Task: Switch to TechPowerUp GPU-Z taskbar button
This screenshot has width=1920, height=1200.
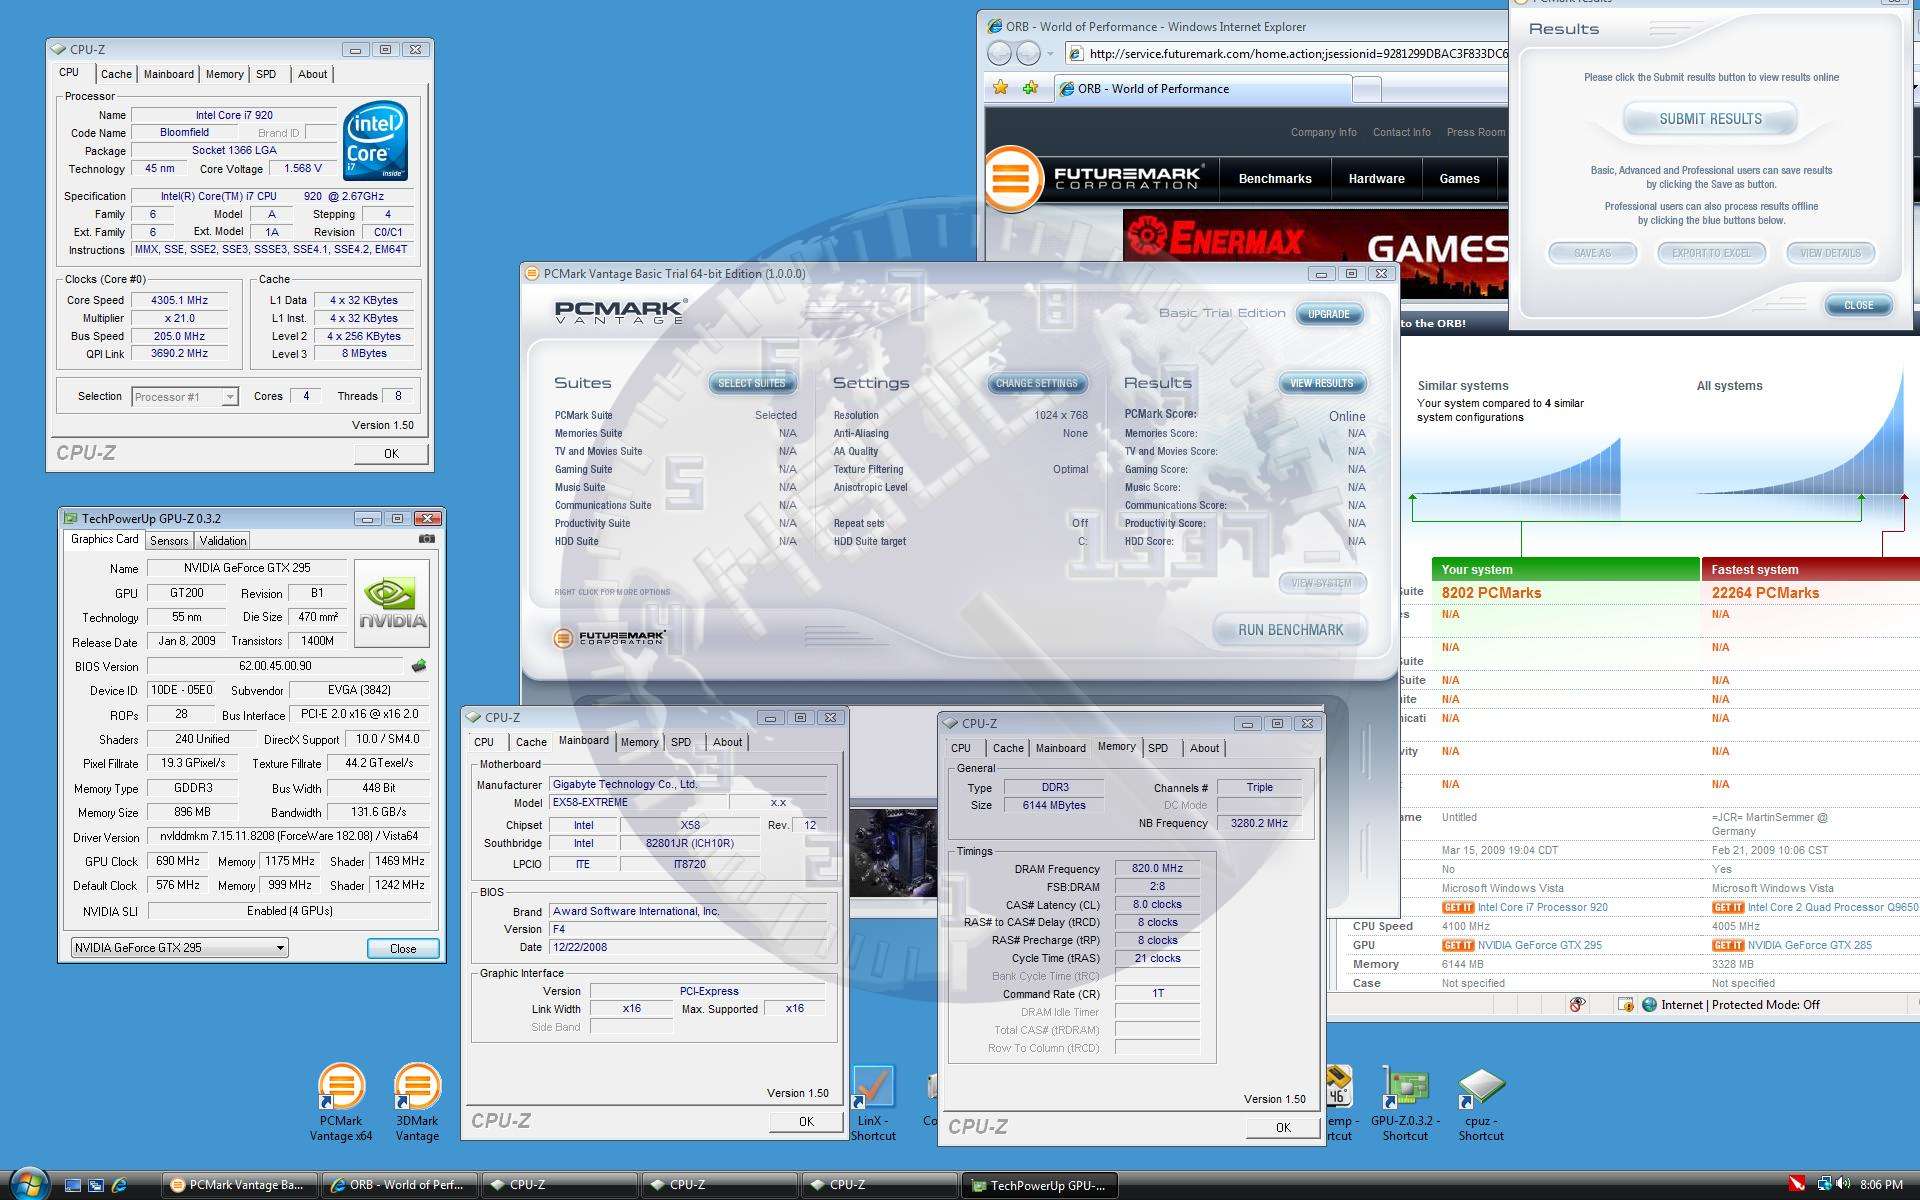Action: pyautogui.click(x=1039, y=1185)
